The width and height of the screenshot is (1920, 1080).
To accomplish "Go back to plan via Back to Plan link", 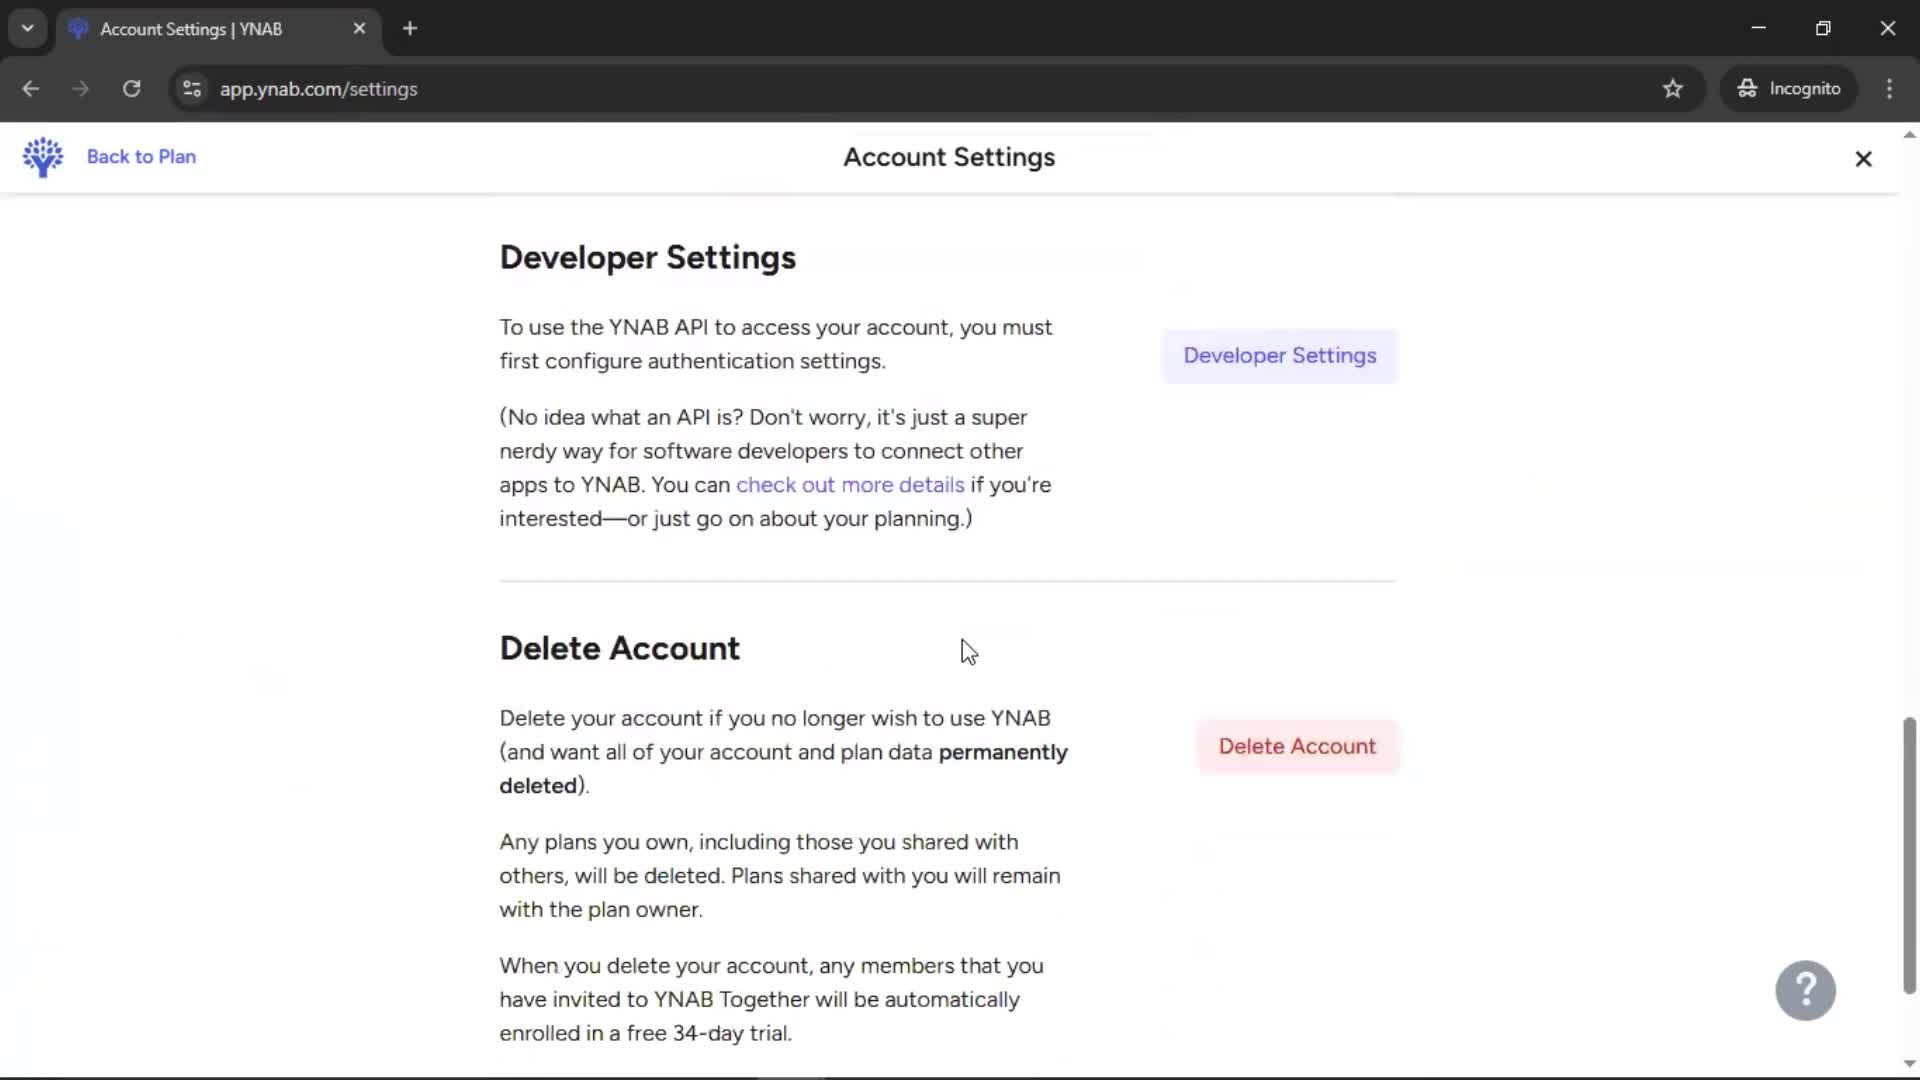I will 141,157.
